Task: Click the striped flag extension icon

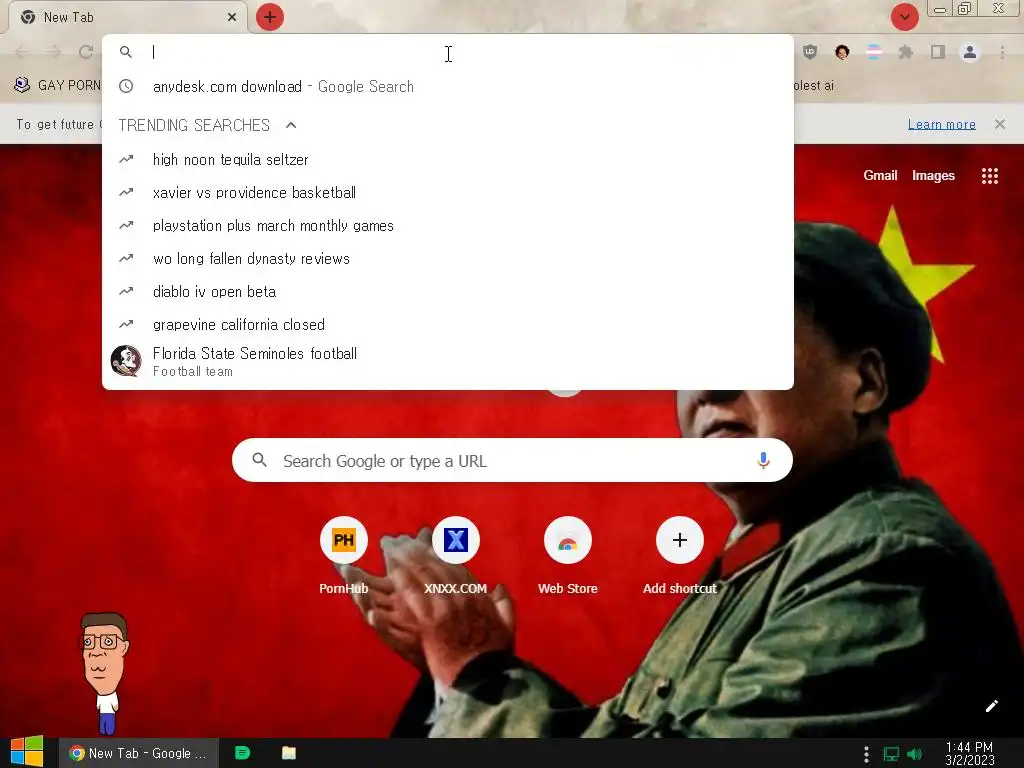Action: (873, 52)
